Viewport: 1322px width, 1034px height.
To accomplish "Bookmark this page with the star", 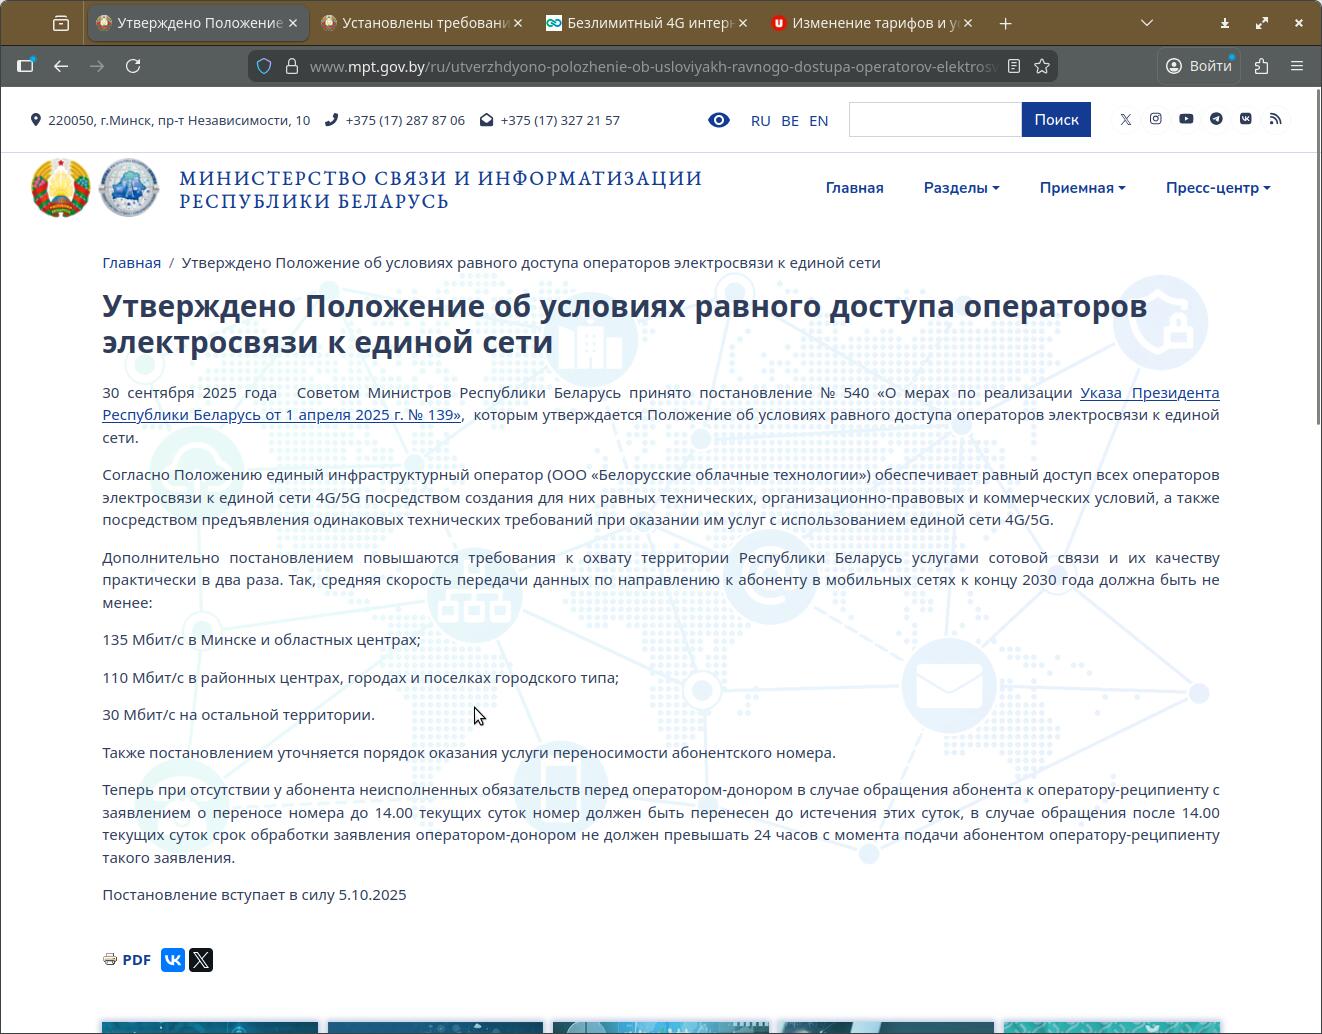I will pyautogui.click(x=1042, y=66).
